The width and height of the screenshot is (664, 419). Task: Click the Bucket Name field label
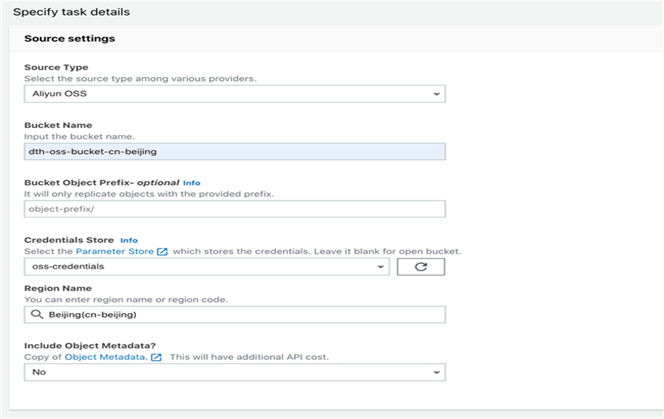[58, 125]
